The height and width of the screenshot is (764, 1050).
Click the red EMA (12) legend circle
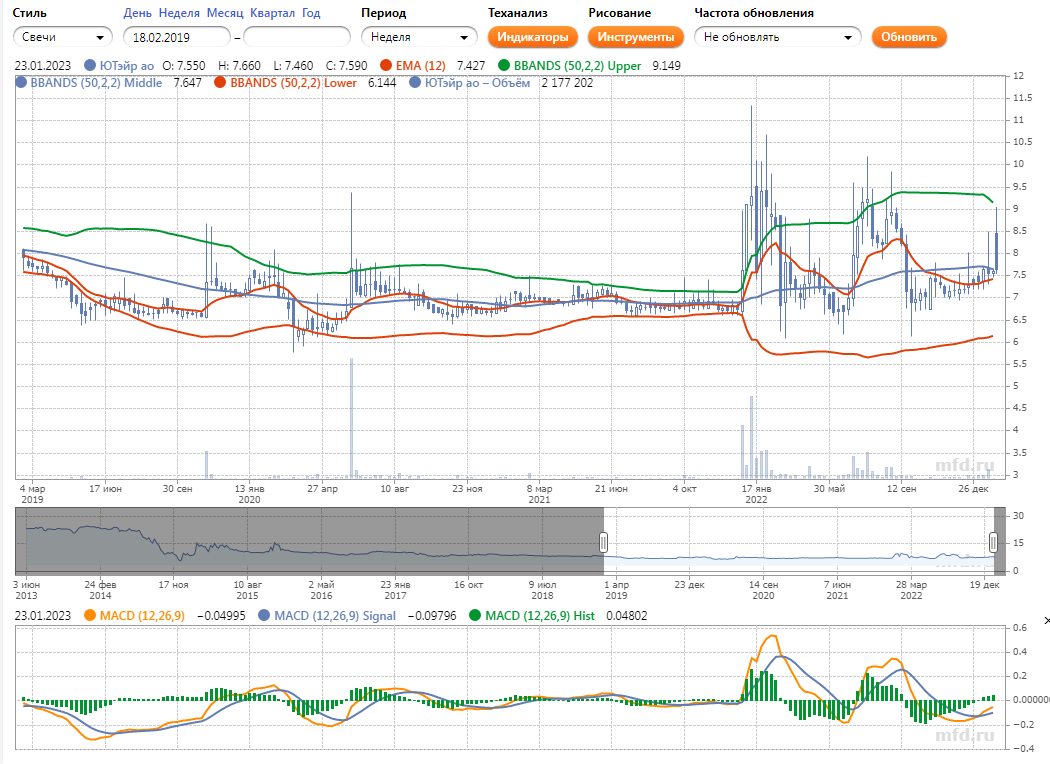(386, 65)
